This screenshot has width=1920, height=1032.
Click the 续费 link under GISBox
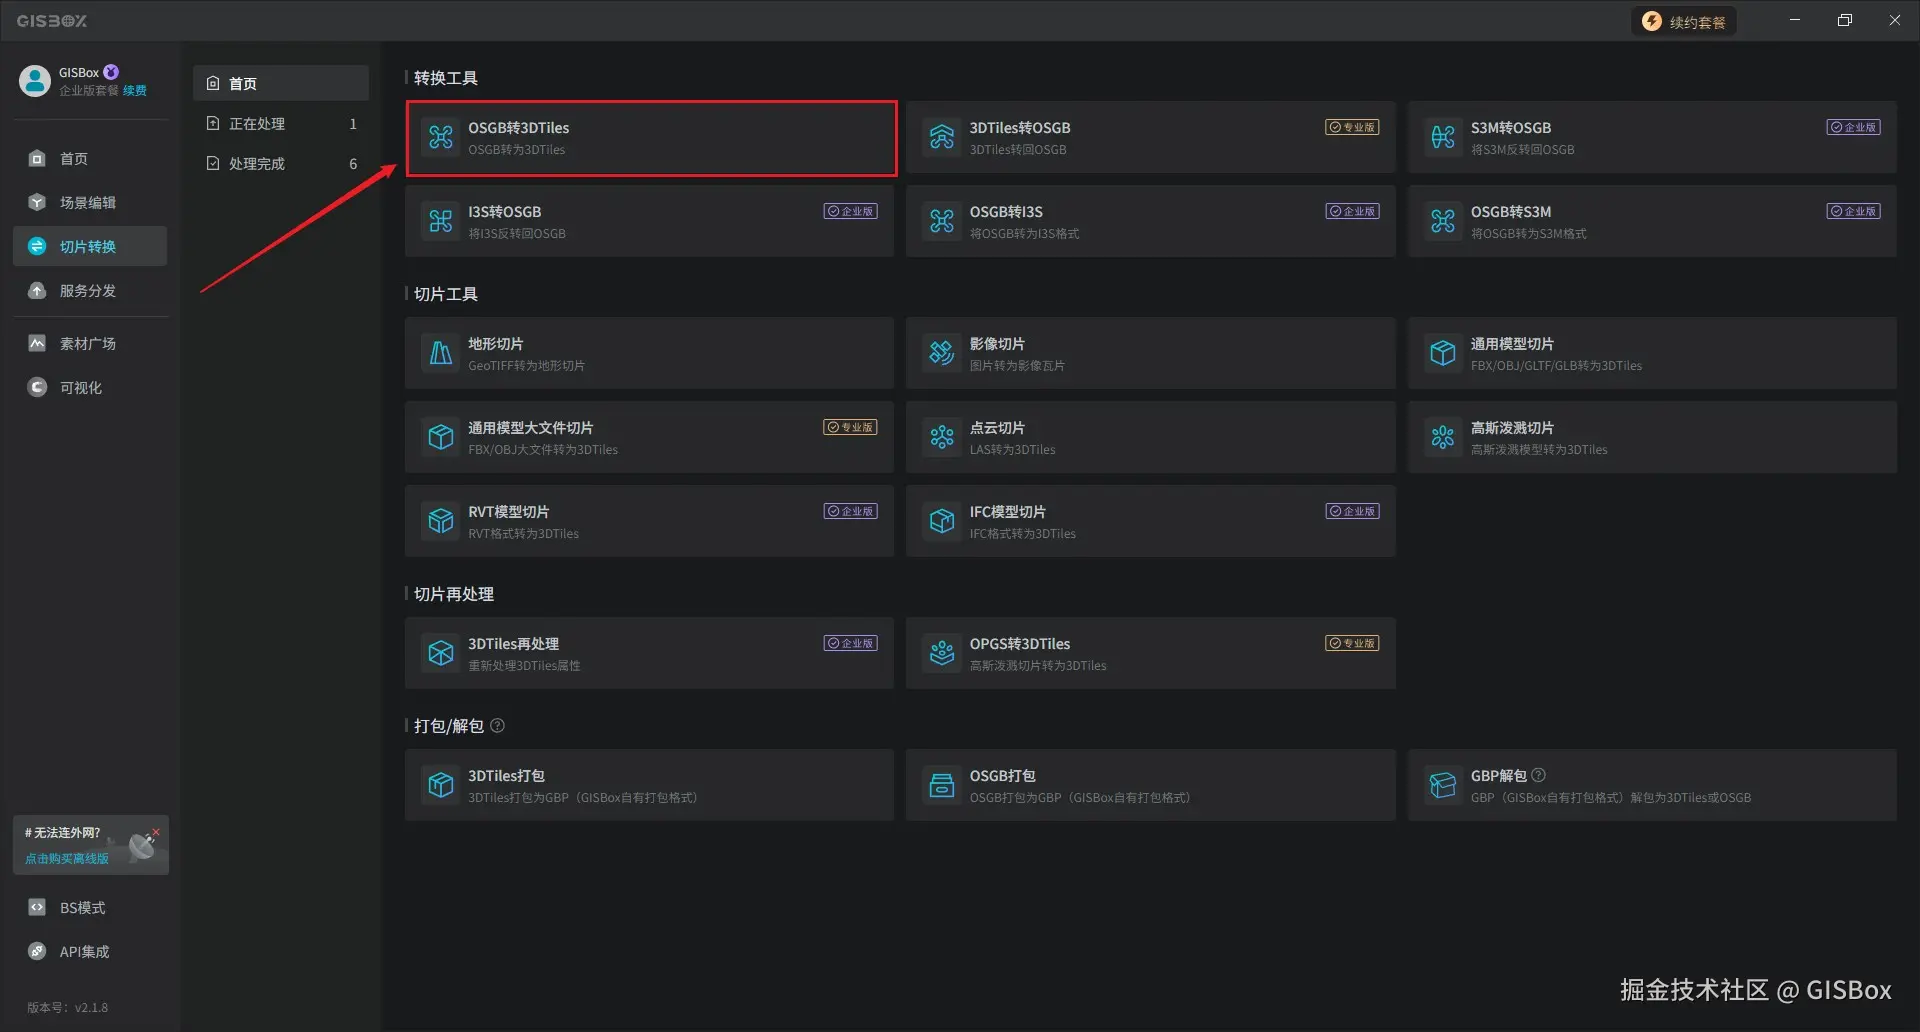tap(135, 91)
